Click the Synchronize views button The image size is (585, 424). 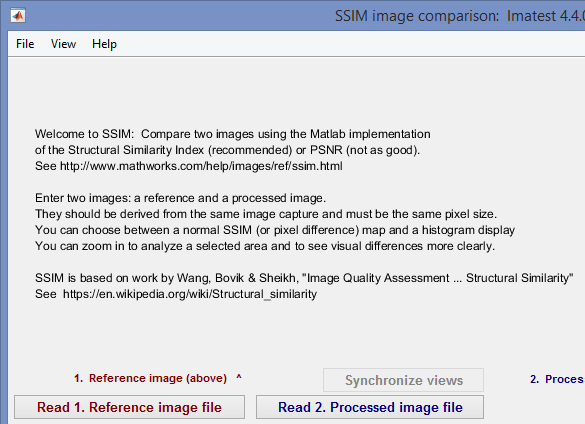pyautogui.click(x=403, y=380)
